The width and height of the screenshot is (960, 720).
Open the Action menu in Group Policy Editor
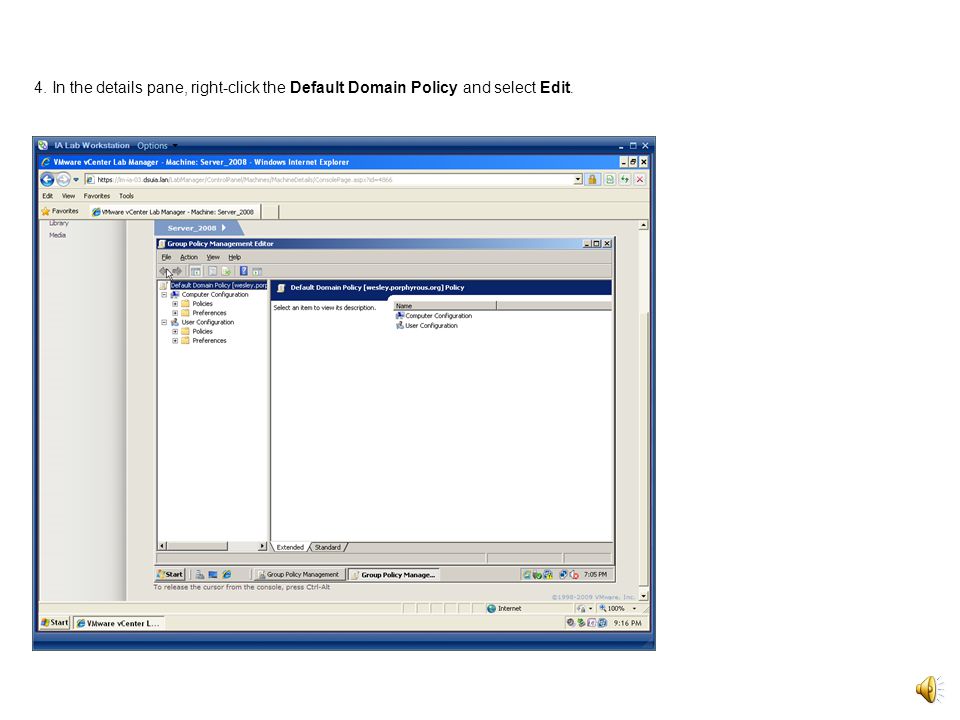pos(189,257)
